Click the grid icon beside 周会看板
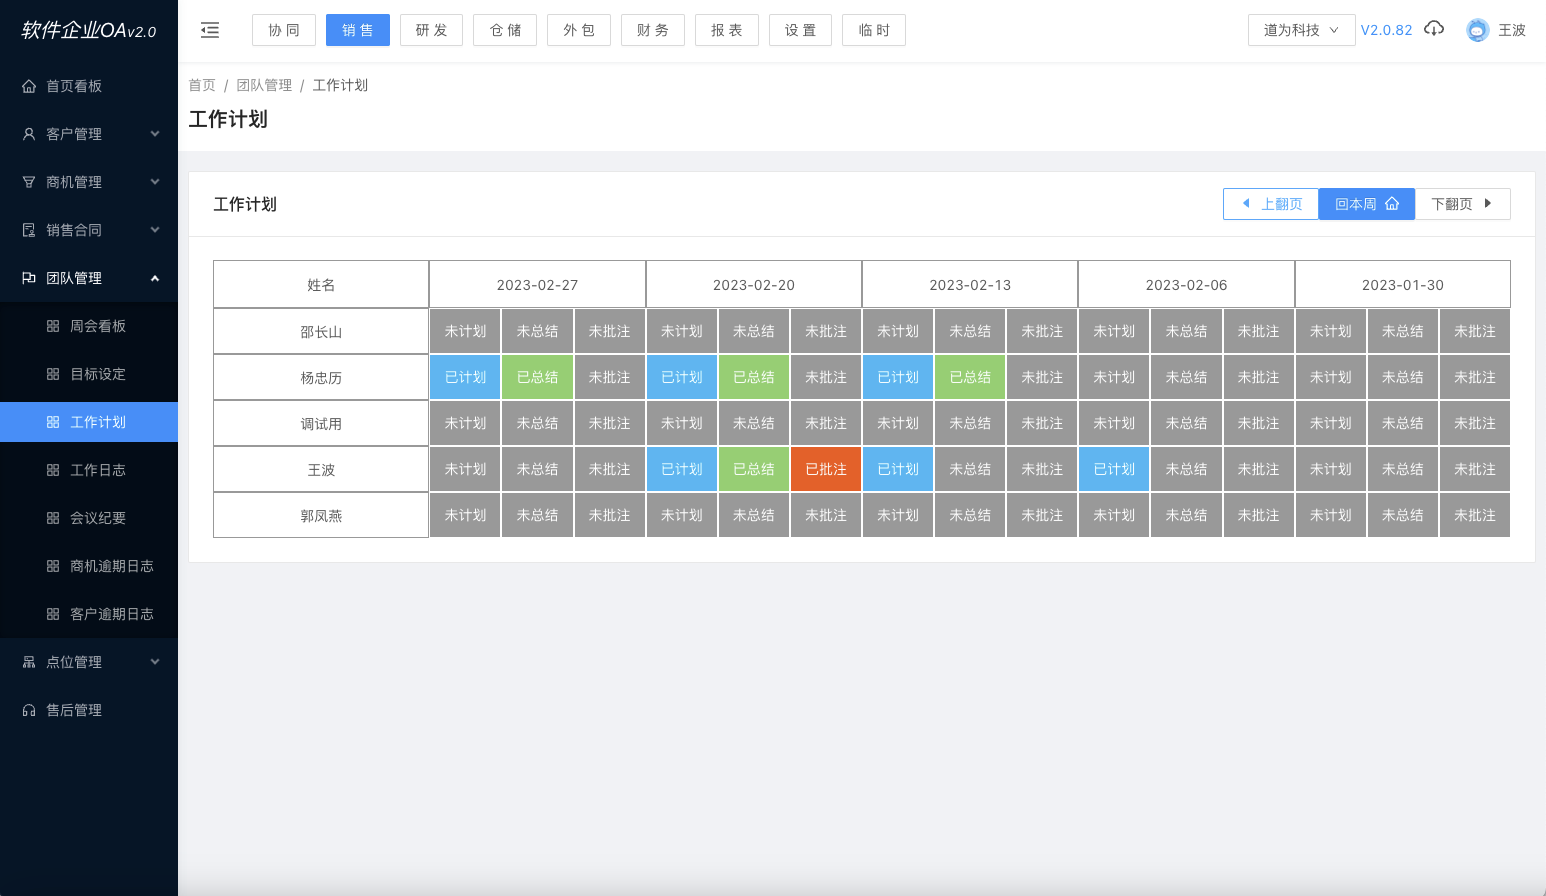 click(x=53, y=326)
